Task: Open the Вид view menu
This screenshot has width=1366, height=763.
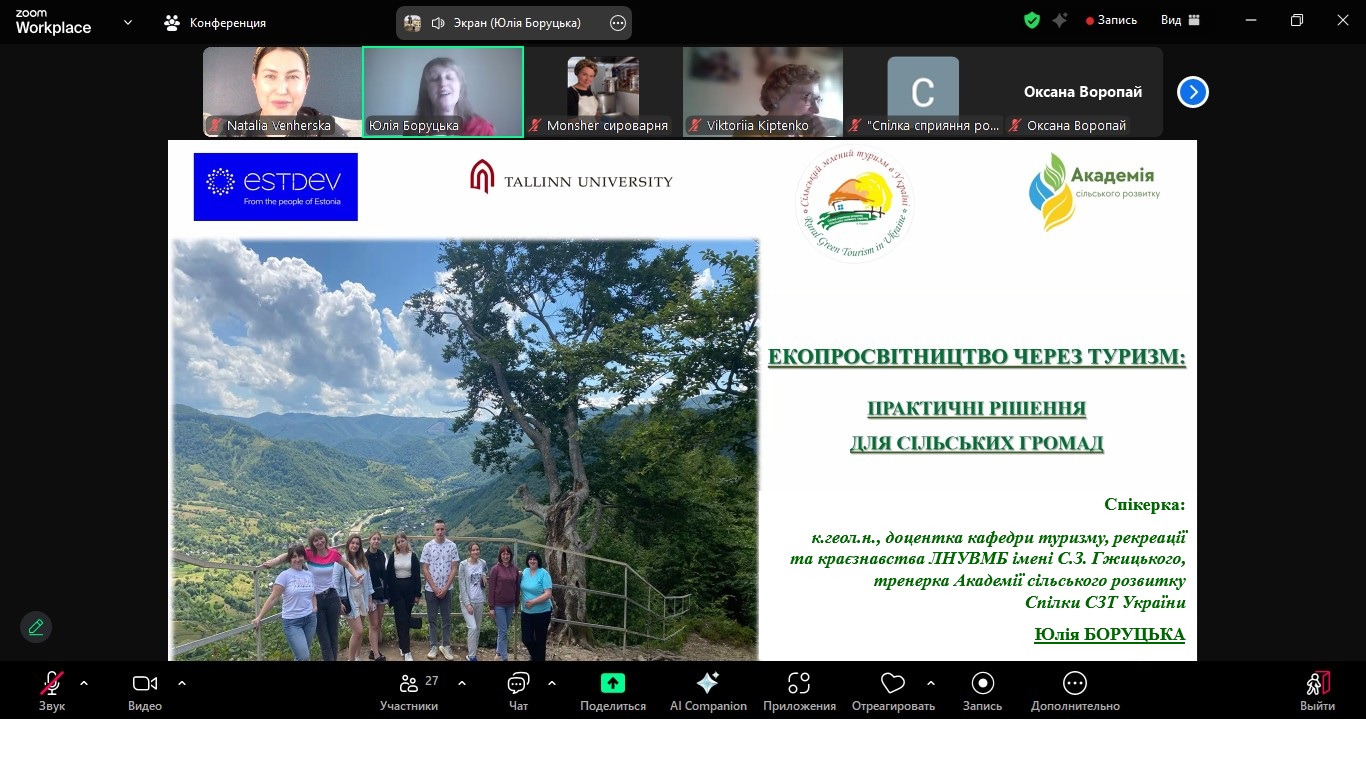Action: [1180, 20]
